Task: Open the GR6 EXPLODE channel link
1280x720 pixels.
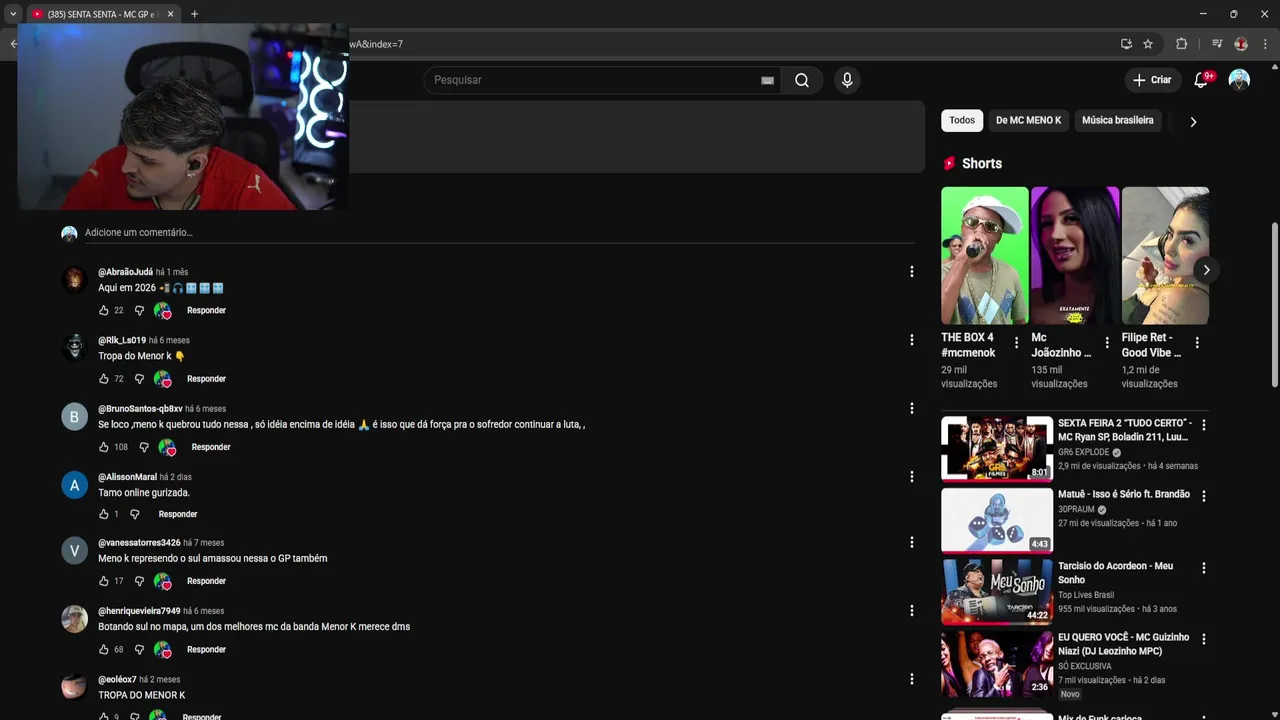Action: [x=1084, y=452]
